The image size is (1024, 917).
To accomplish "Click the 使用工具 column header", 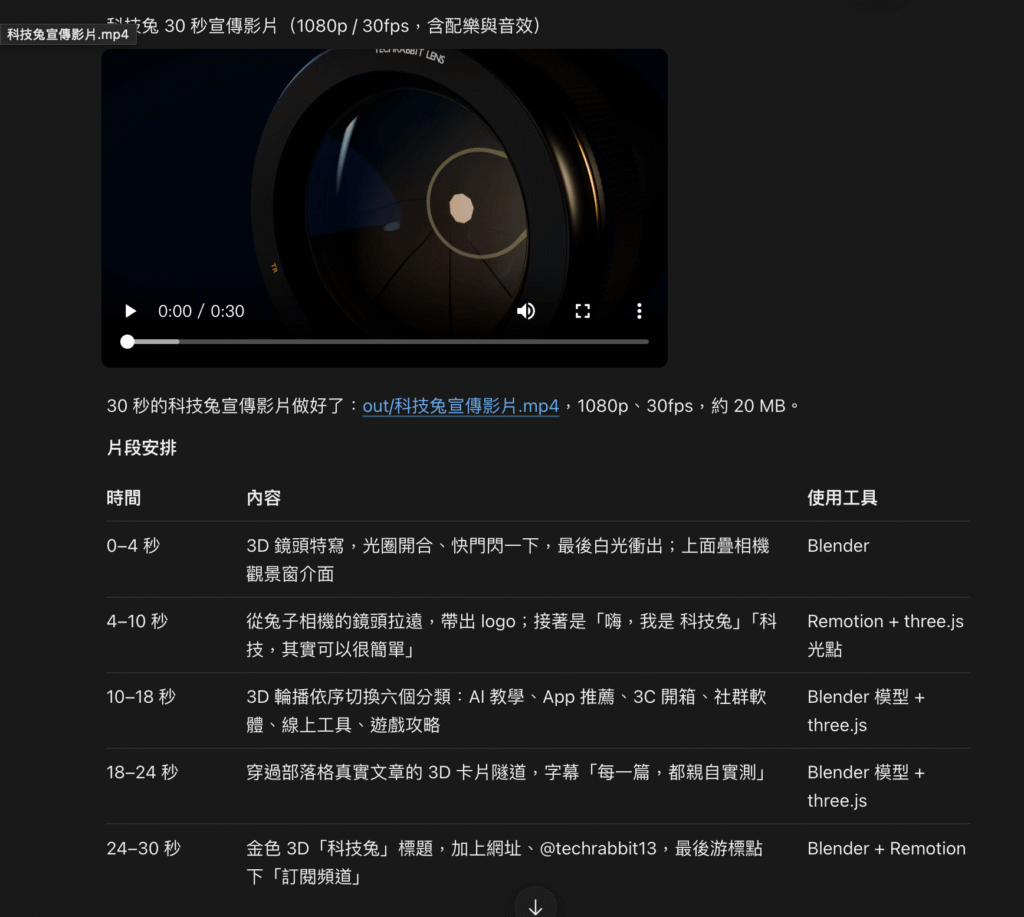I will [x=842, y=498].
